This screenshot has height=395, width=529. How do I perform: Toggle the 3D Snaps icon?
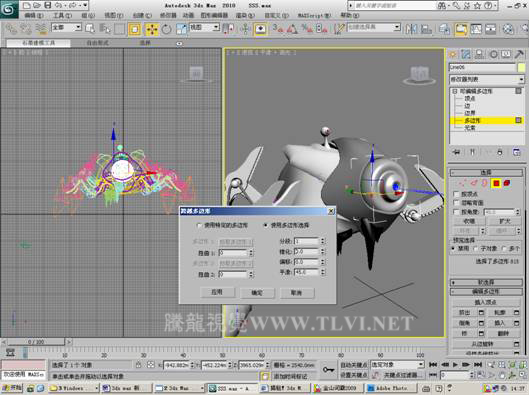click(278, 29)
